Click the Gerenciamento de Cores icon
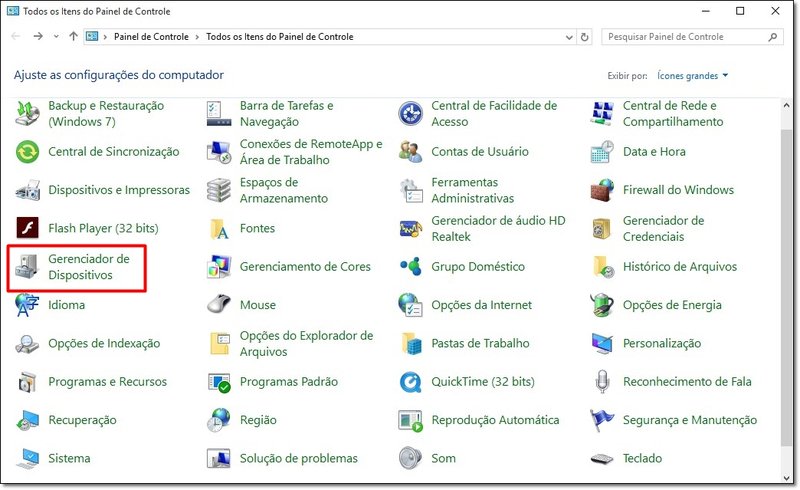 [x=219, y=266]
